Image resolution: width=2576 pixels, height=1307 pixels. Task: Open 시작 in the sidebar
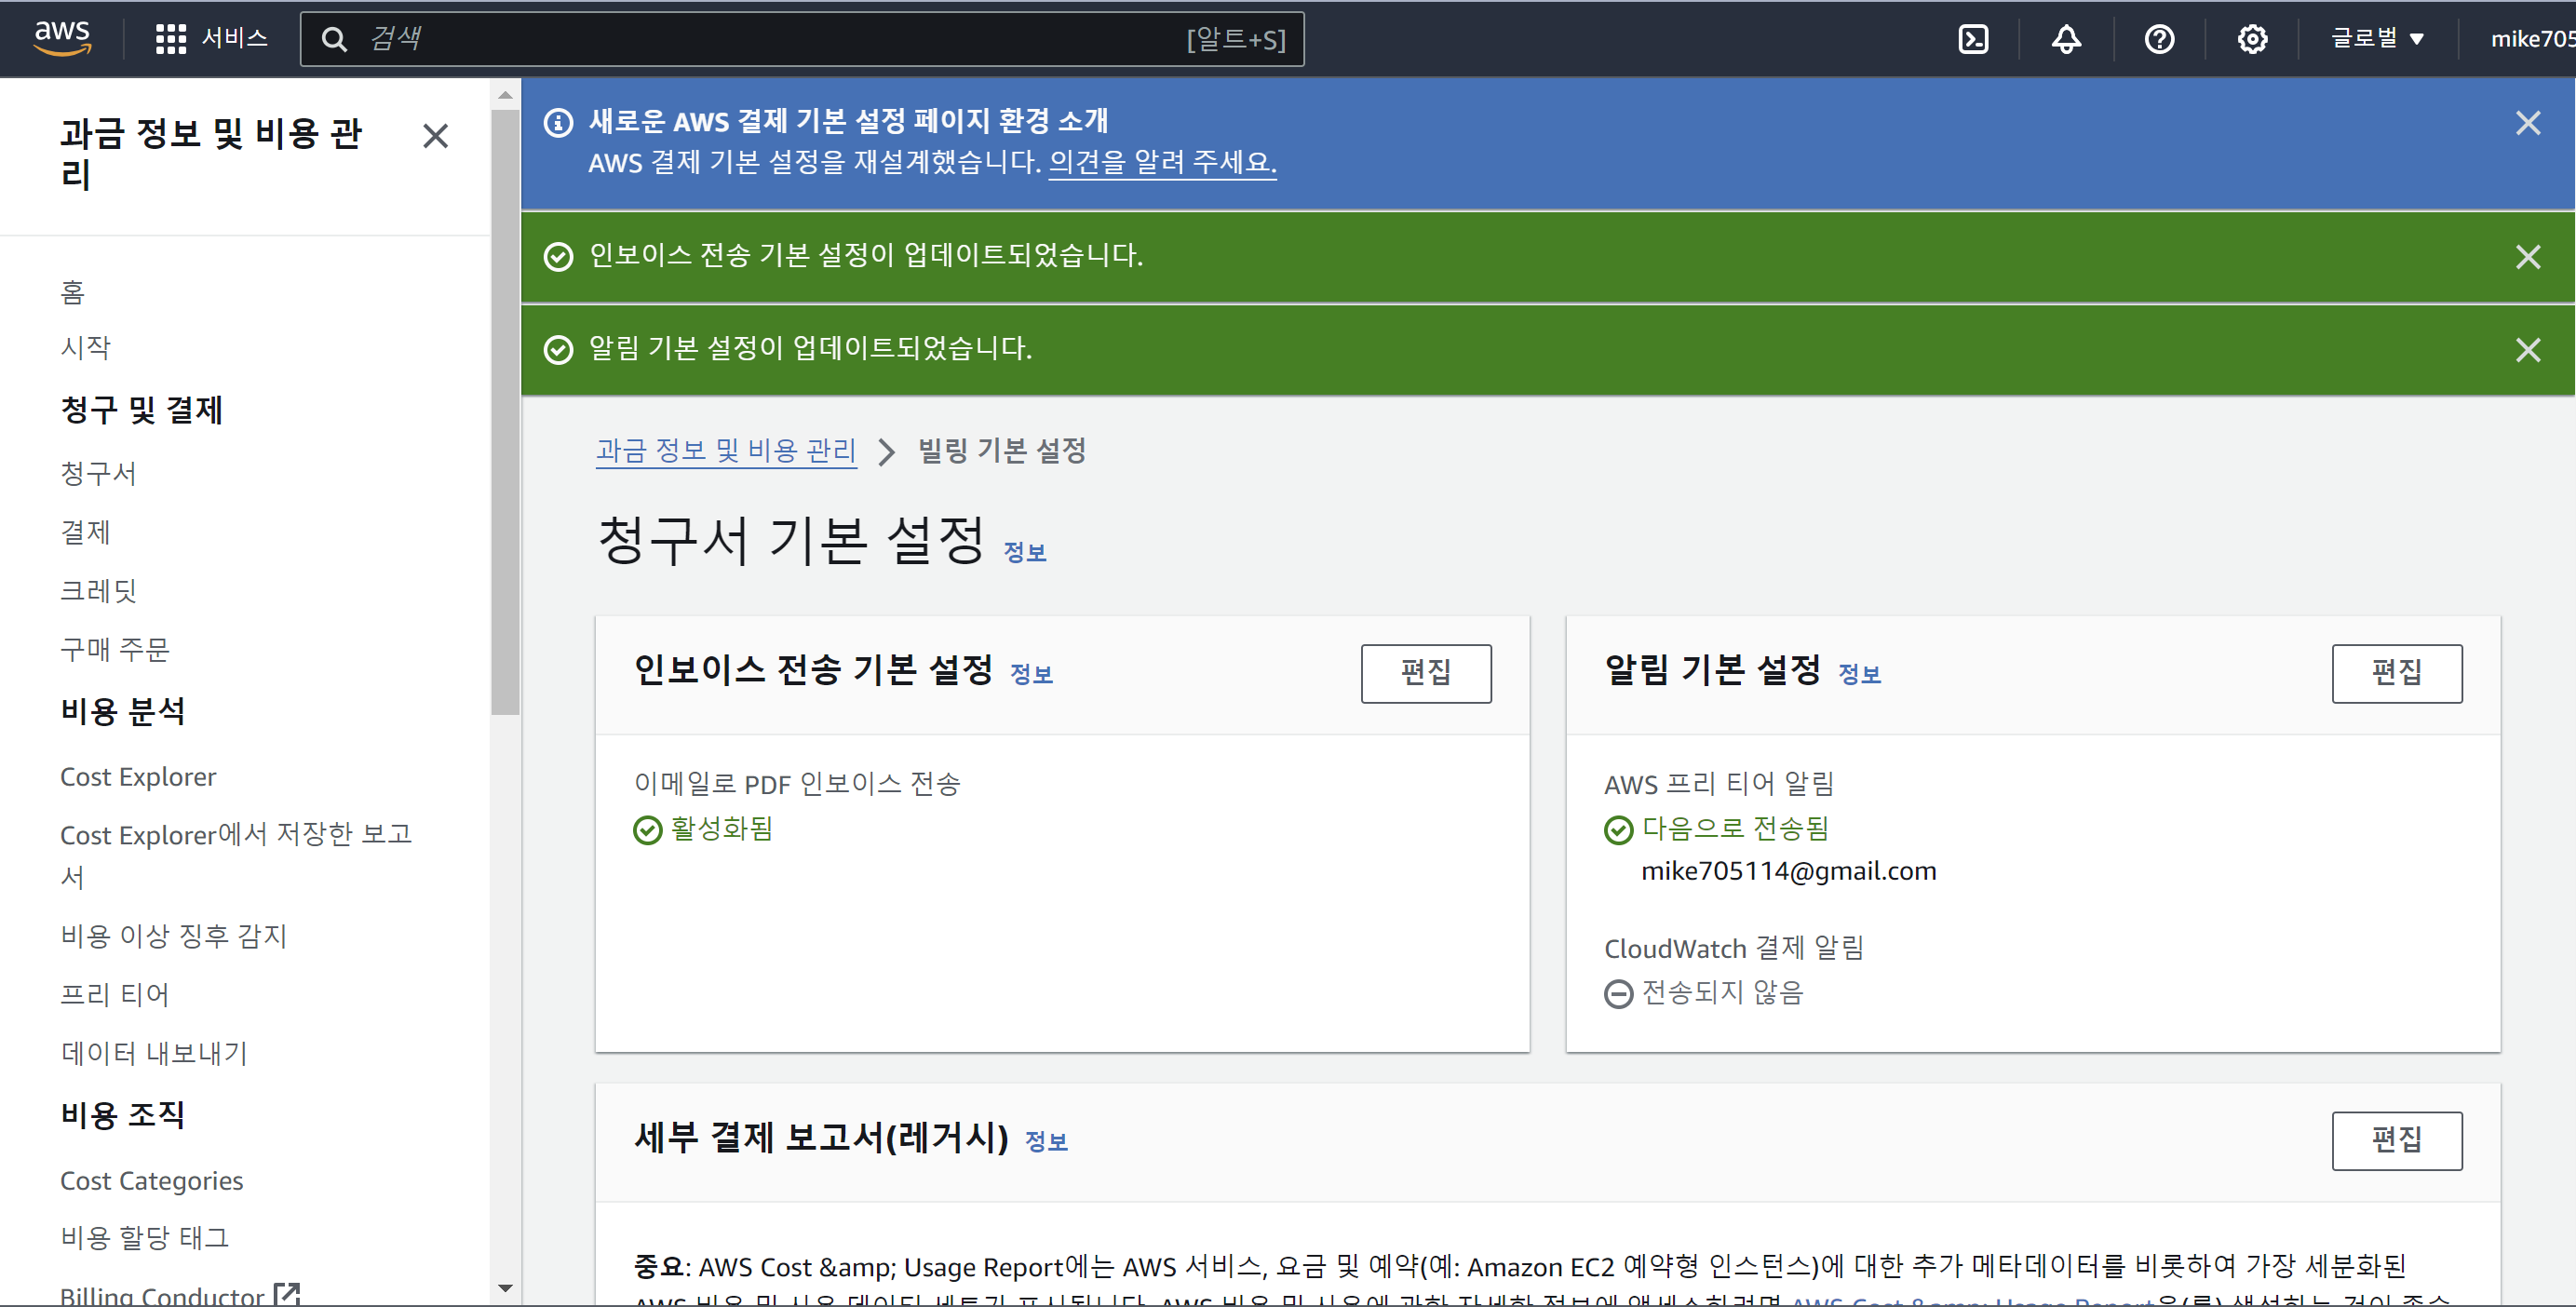pyautogui.click(x=85, y=347)
